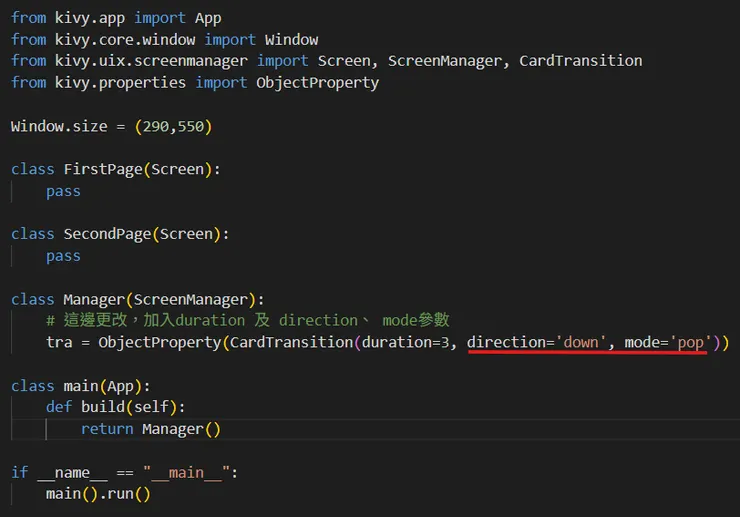Click 'duration=3' argument

(405, 342)
